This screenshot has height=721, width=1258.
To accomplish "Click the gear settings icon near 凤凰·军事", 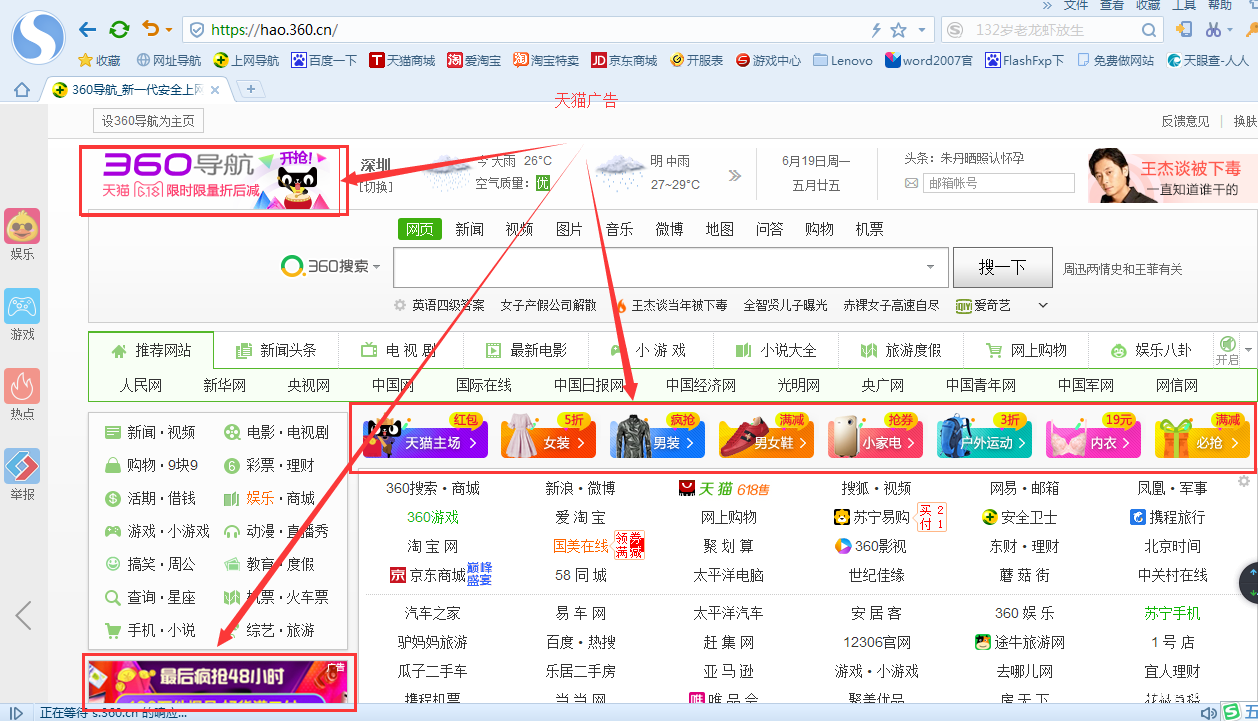I will pos(1244,481).
